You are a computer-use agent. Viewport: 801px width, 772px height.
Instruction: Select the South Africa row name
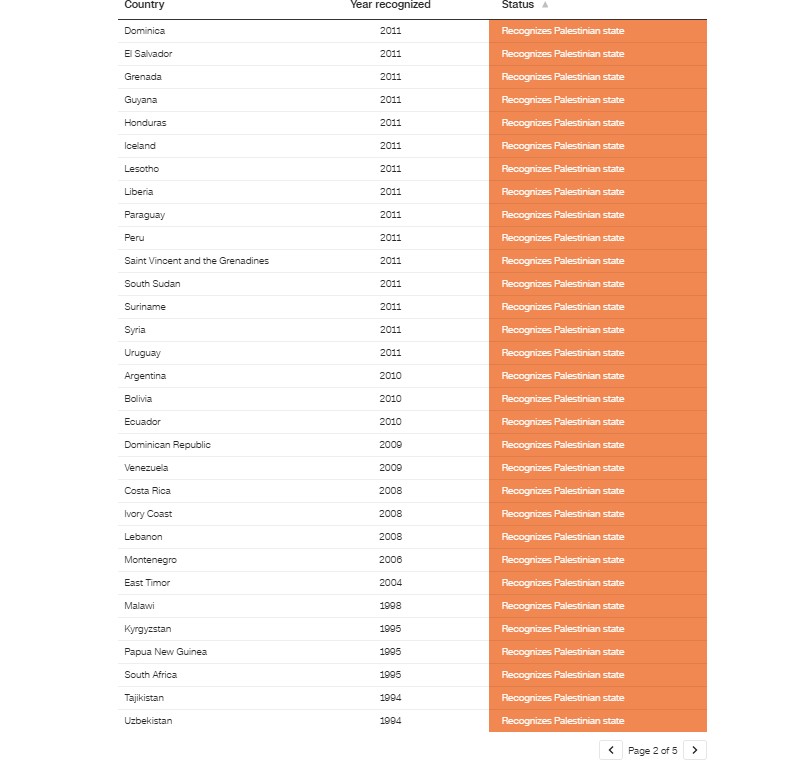(150, 675)
